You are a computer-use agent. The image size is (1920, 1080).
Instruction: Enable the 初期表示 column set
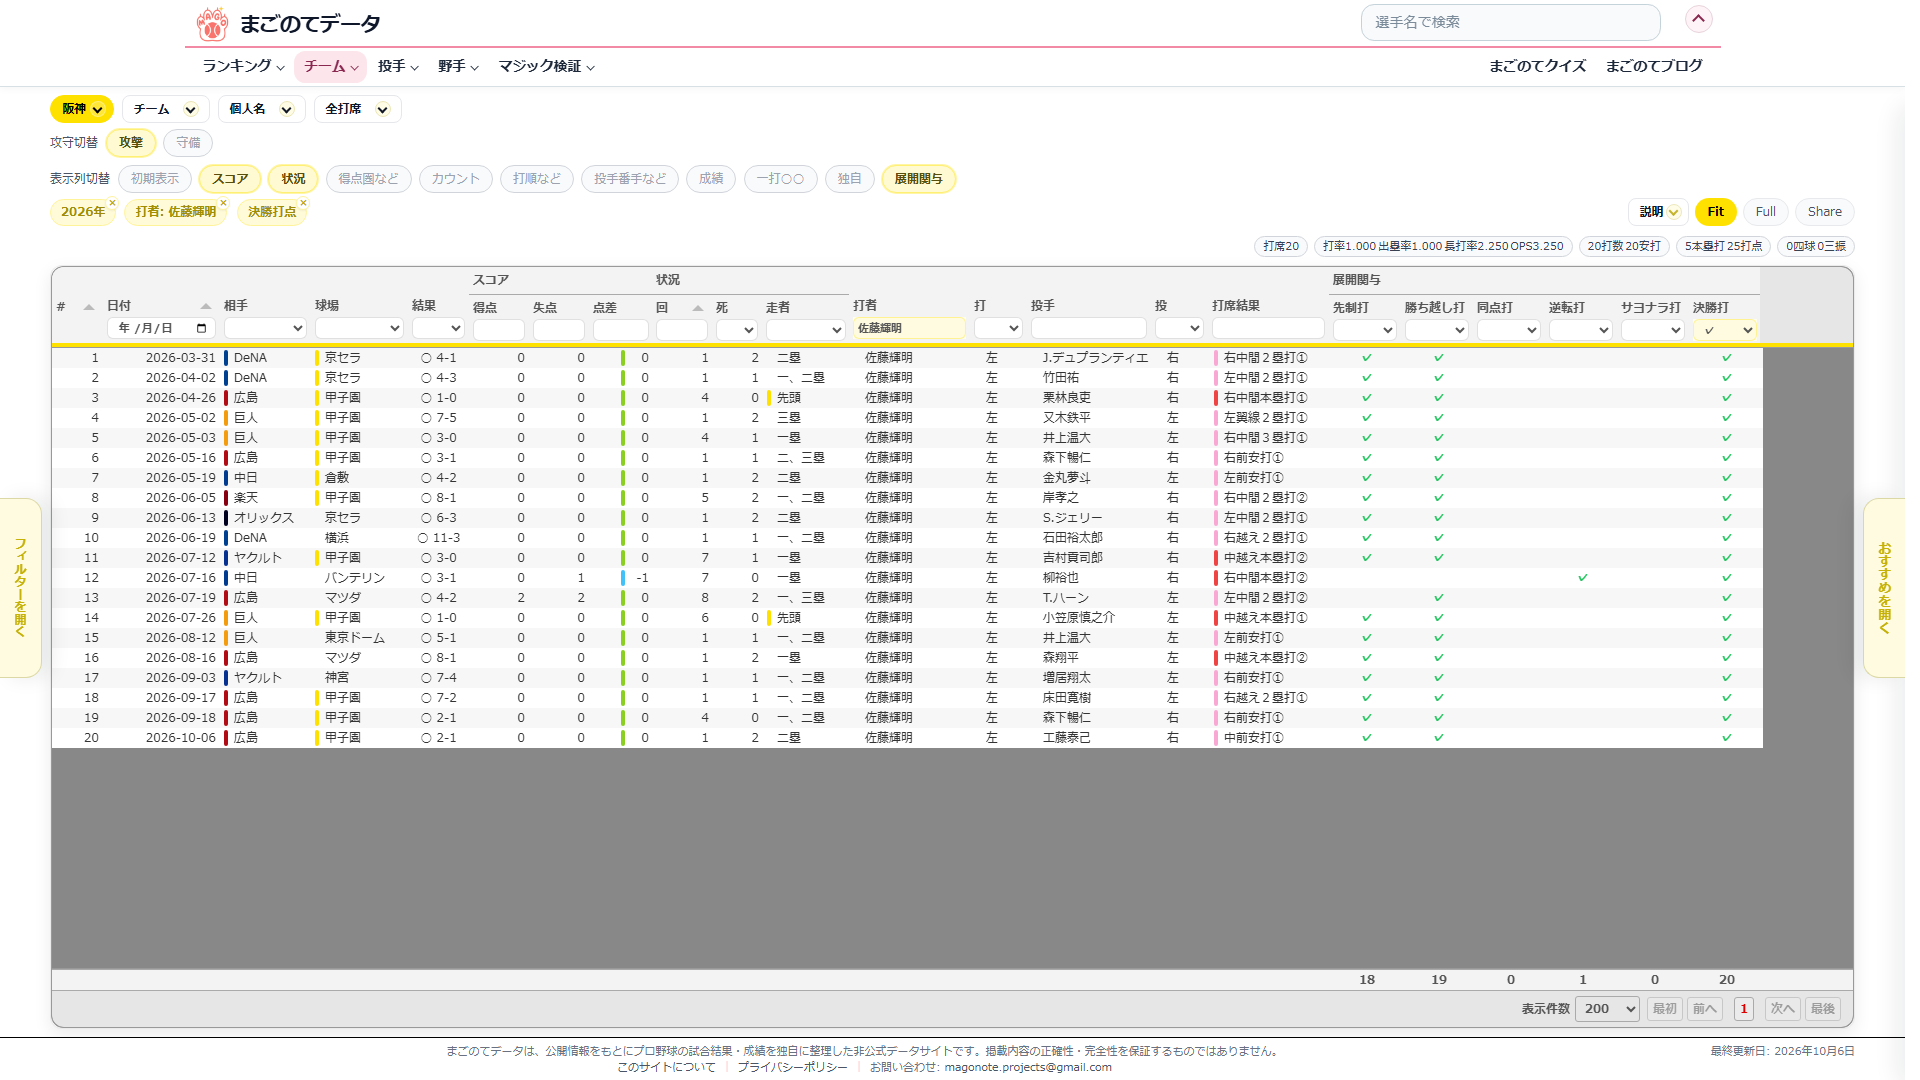155,179
